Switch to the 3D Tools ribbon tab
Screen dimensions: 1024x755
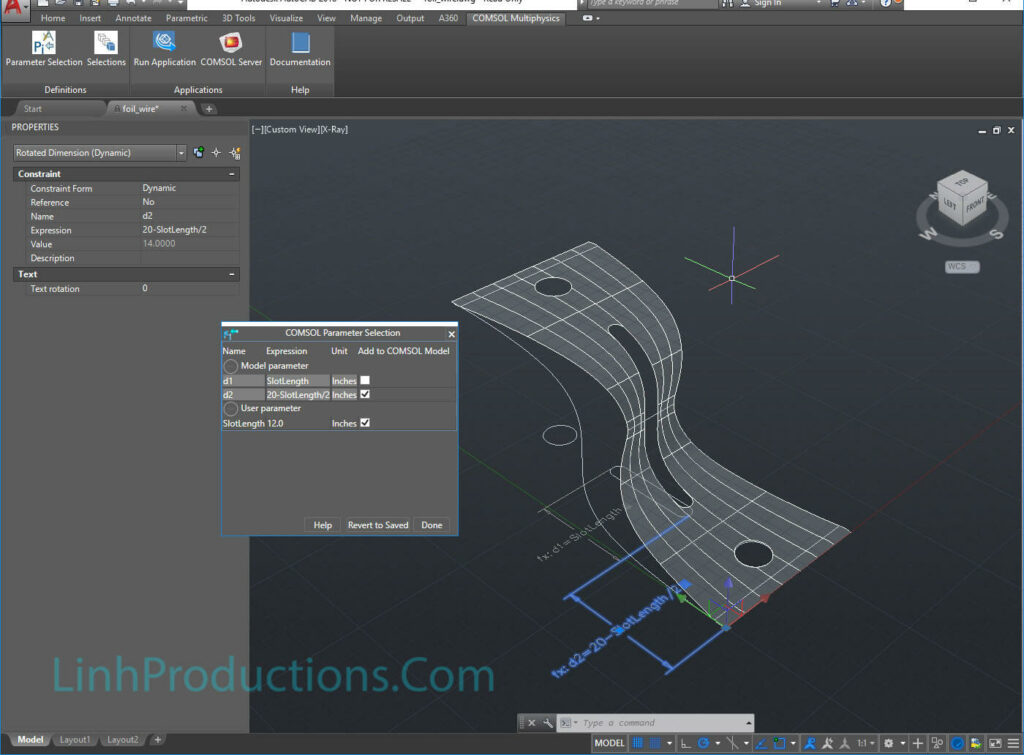coord(238,18)
